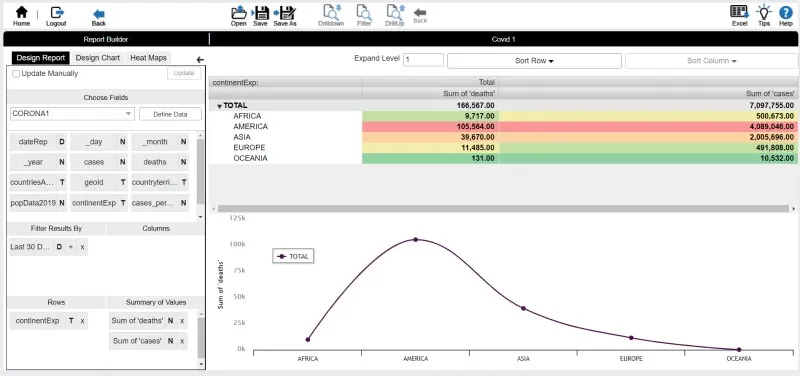Enable the Update Manually checkbox

tap(16, 73)
